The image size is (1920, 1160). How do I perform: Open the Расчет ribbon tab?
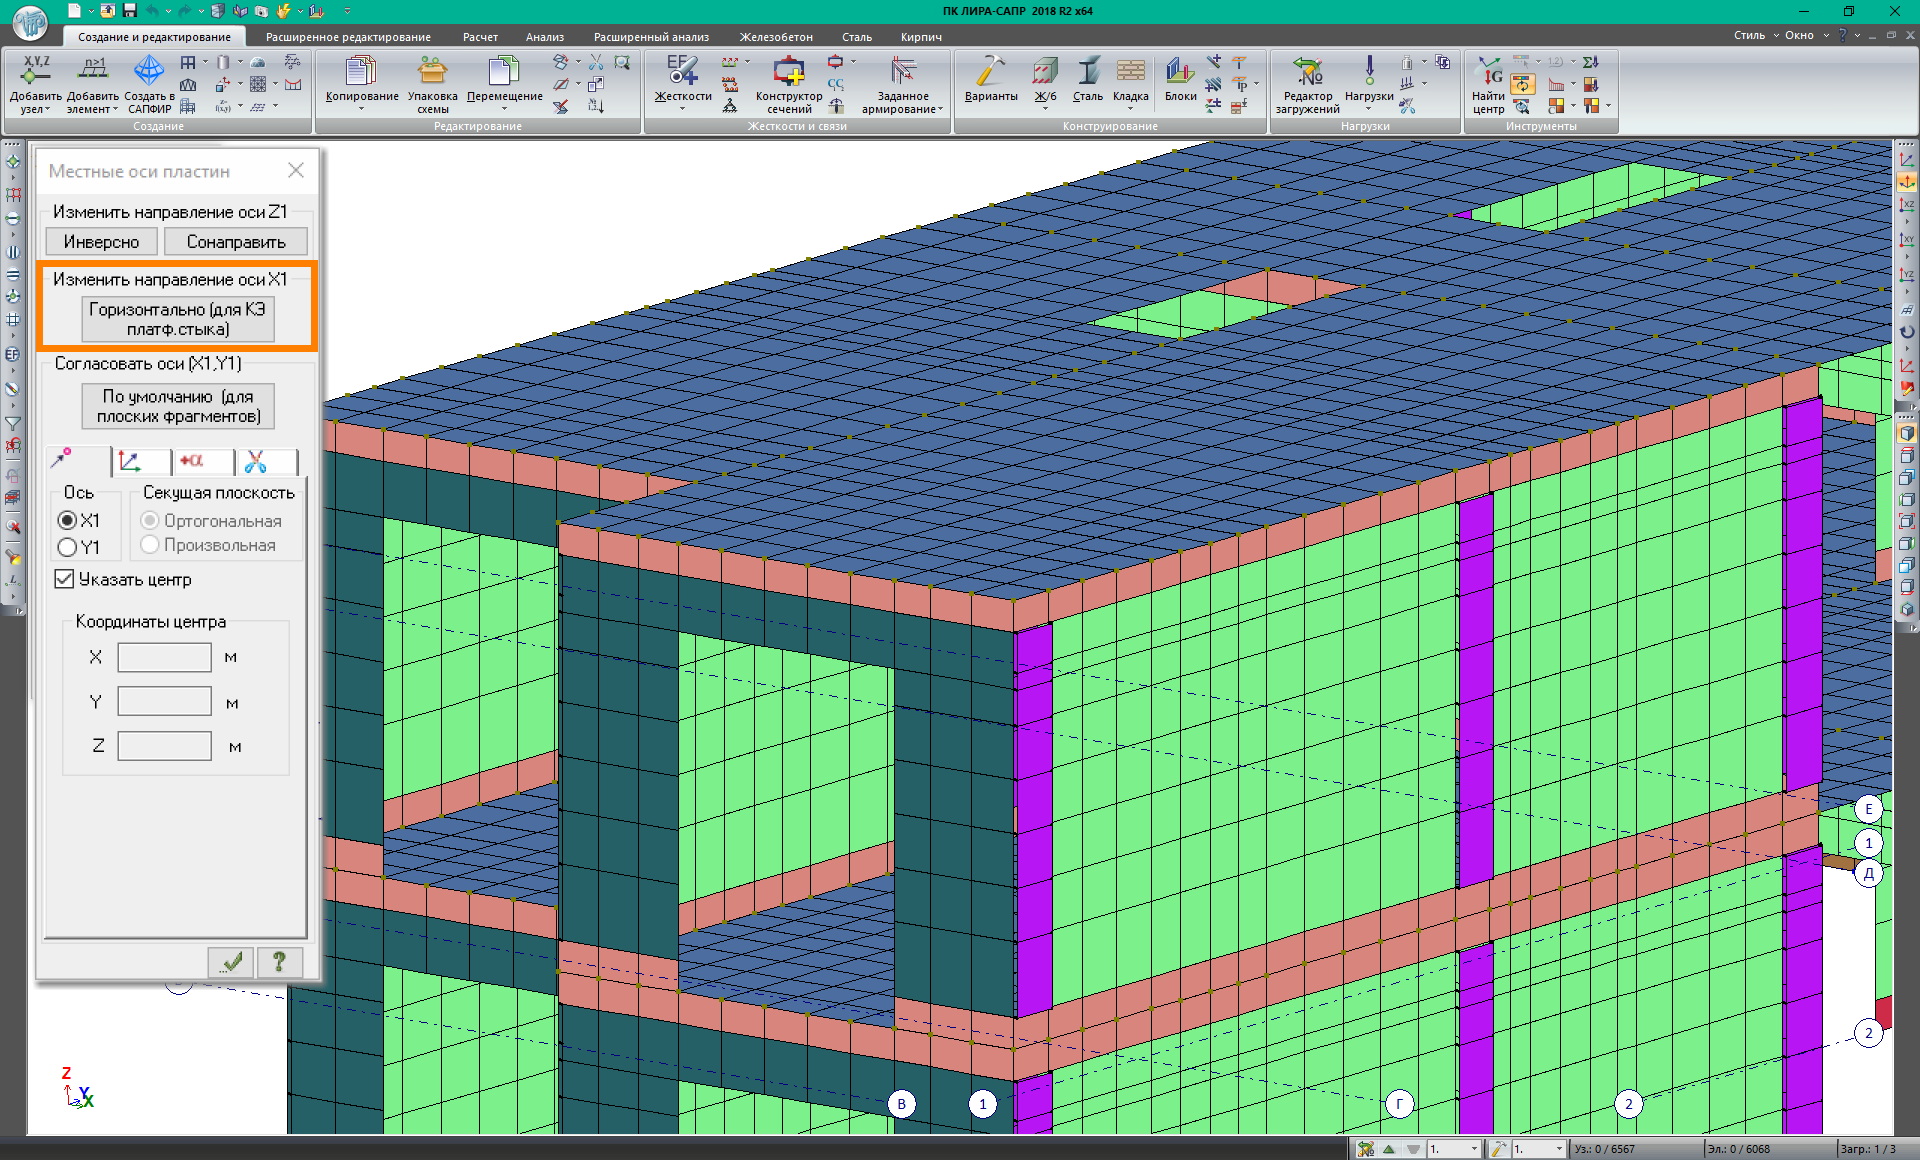click(480, 37)
